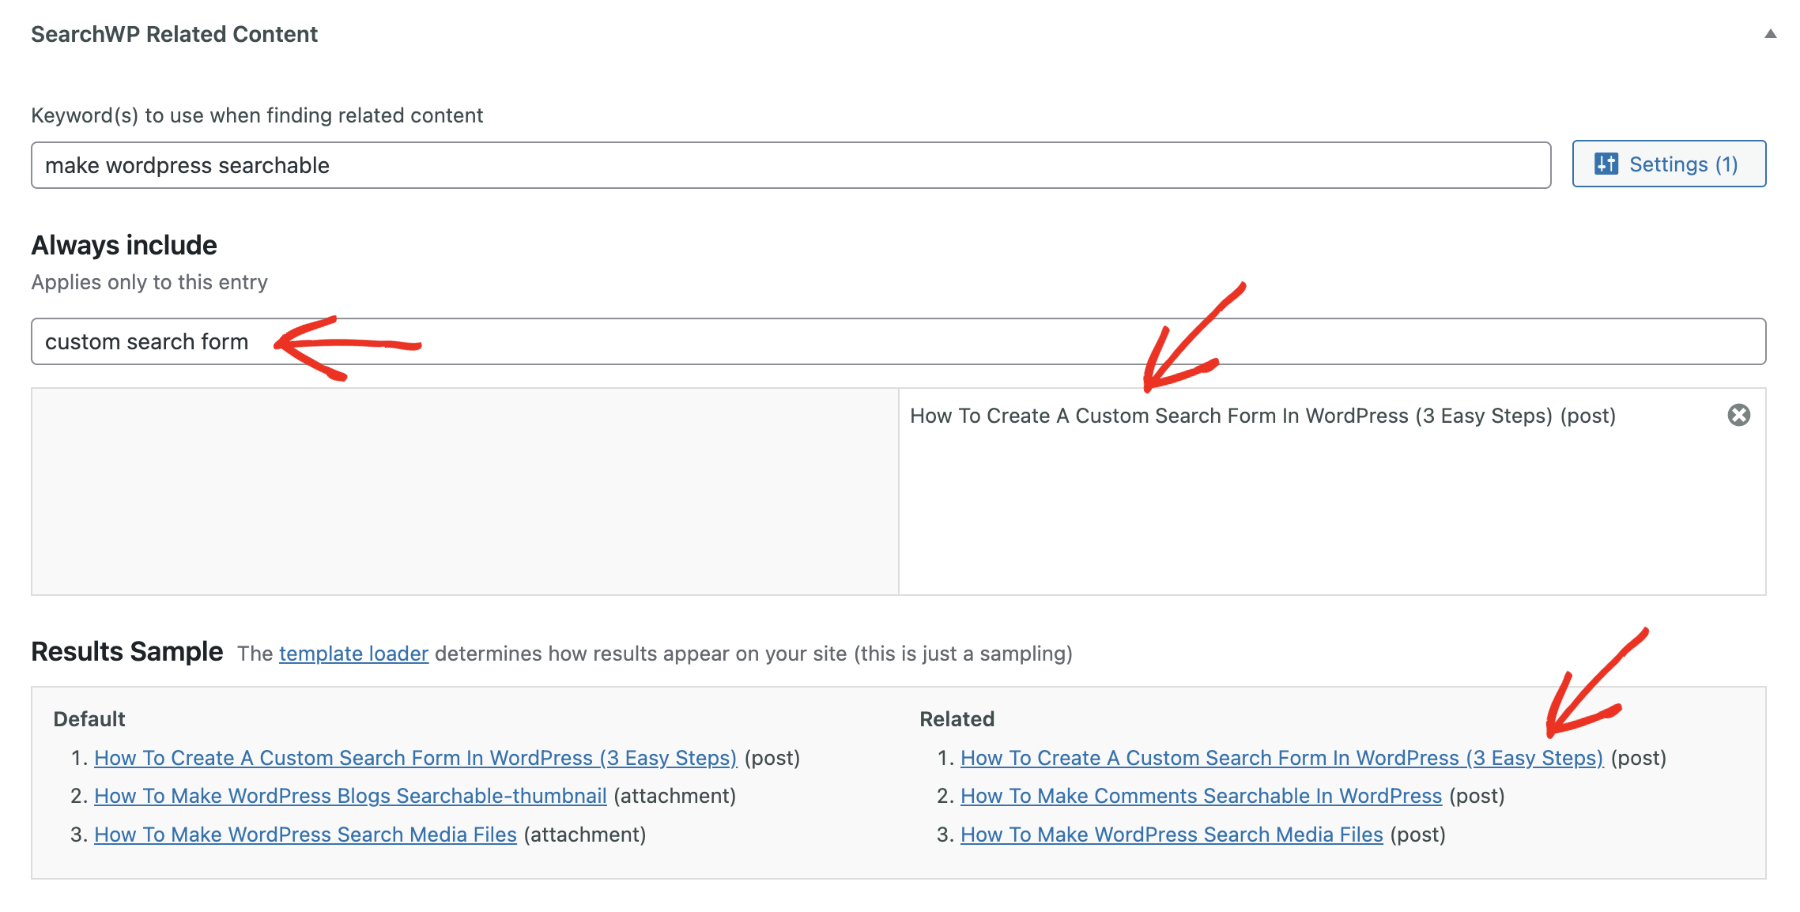The width and height of the screenshot is (1800, 912).
Task: Click the Related column label
Action: pos(957,719)
